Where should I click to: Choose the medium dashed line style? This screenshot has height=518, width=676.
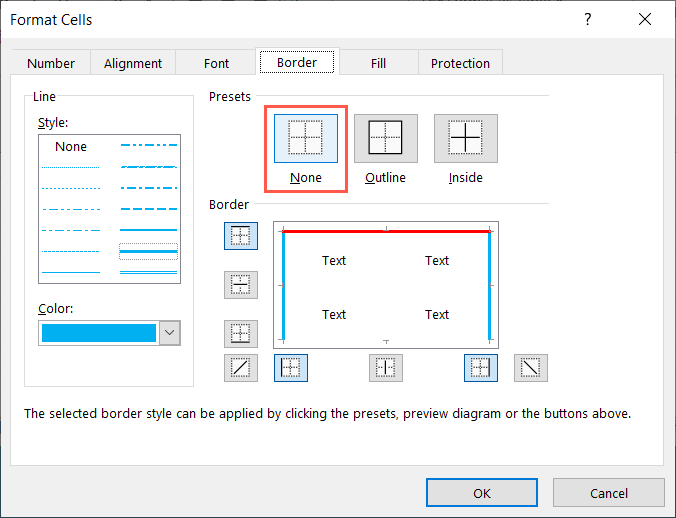click(x=149, y=209)
